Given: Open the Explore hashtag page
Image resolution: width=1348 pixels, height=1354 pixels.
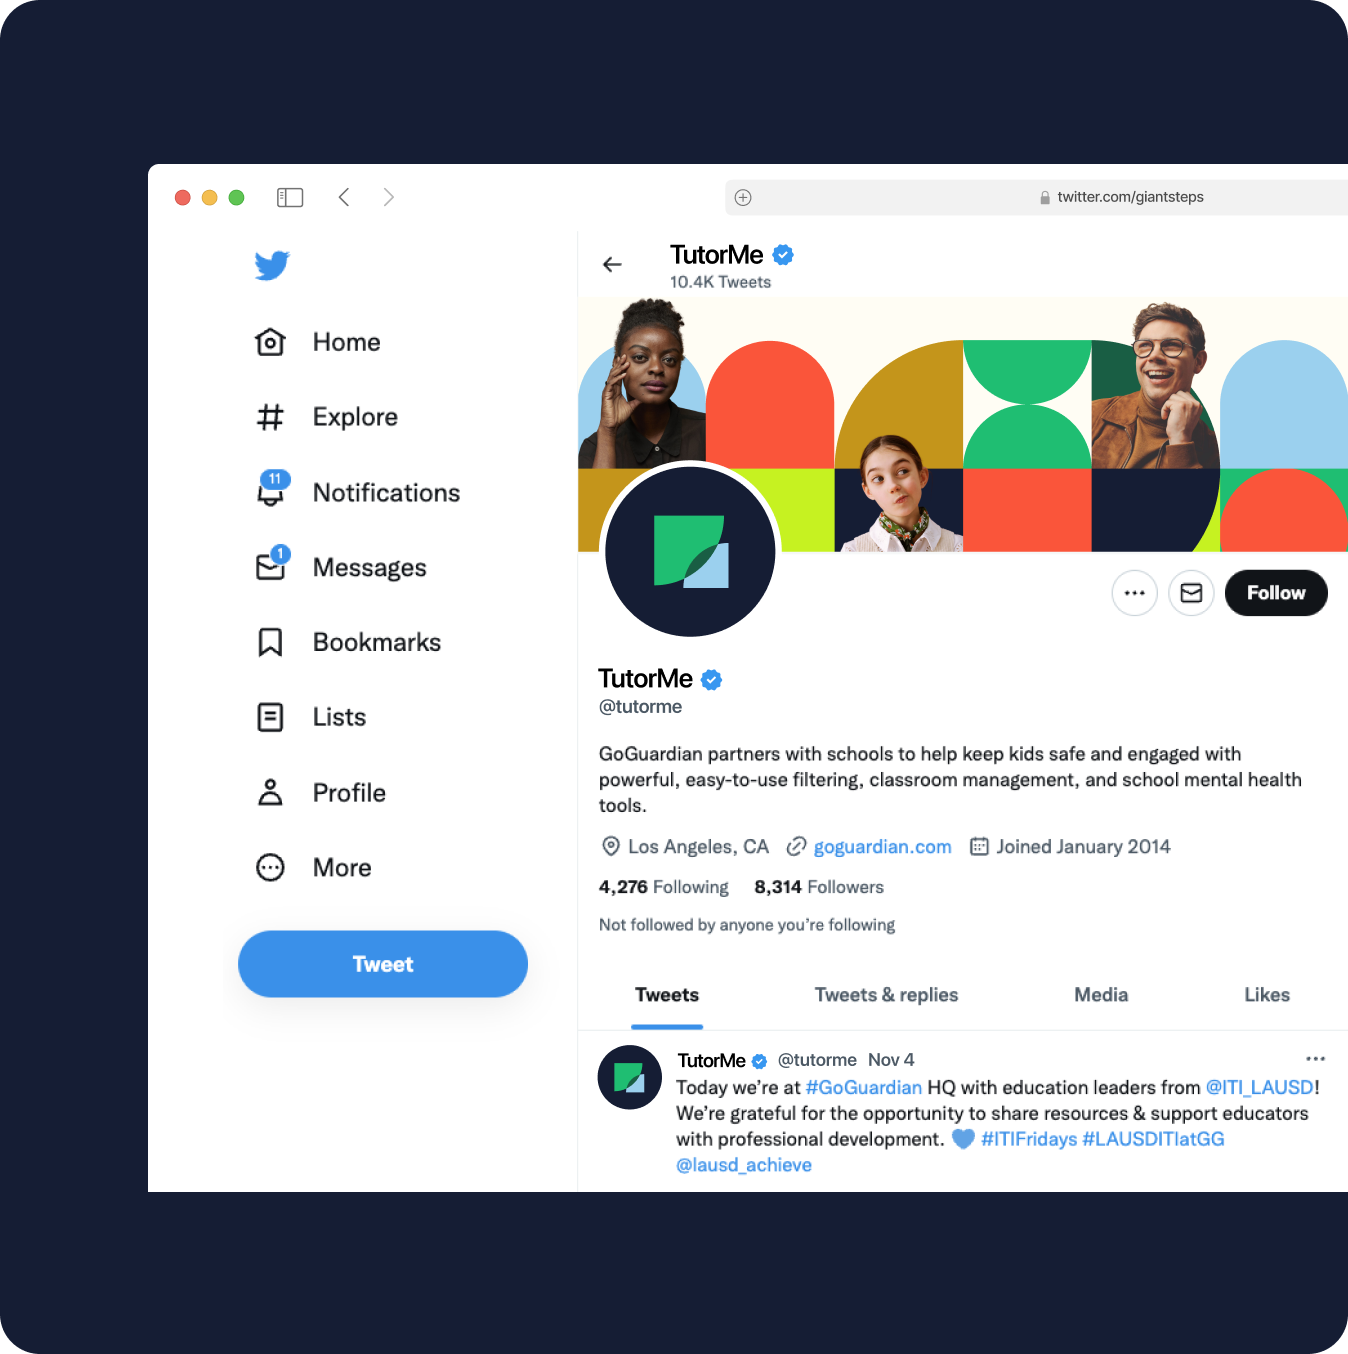Looking at the screenshot, I should (x=326, y=417).
